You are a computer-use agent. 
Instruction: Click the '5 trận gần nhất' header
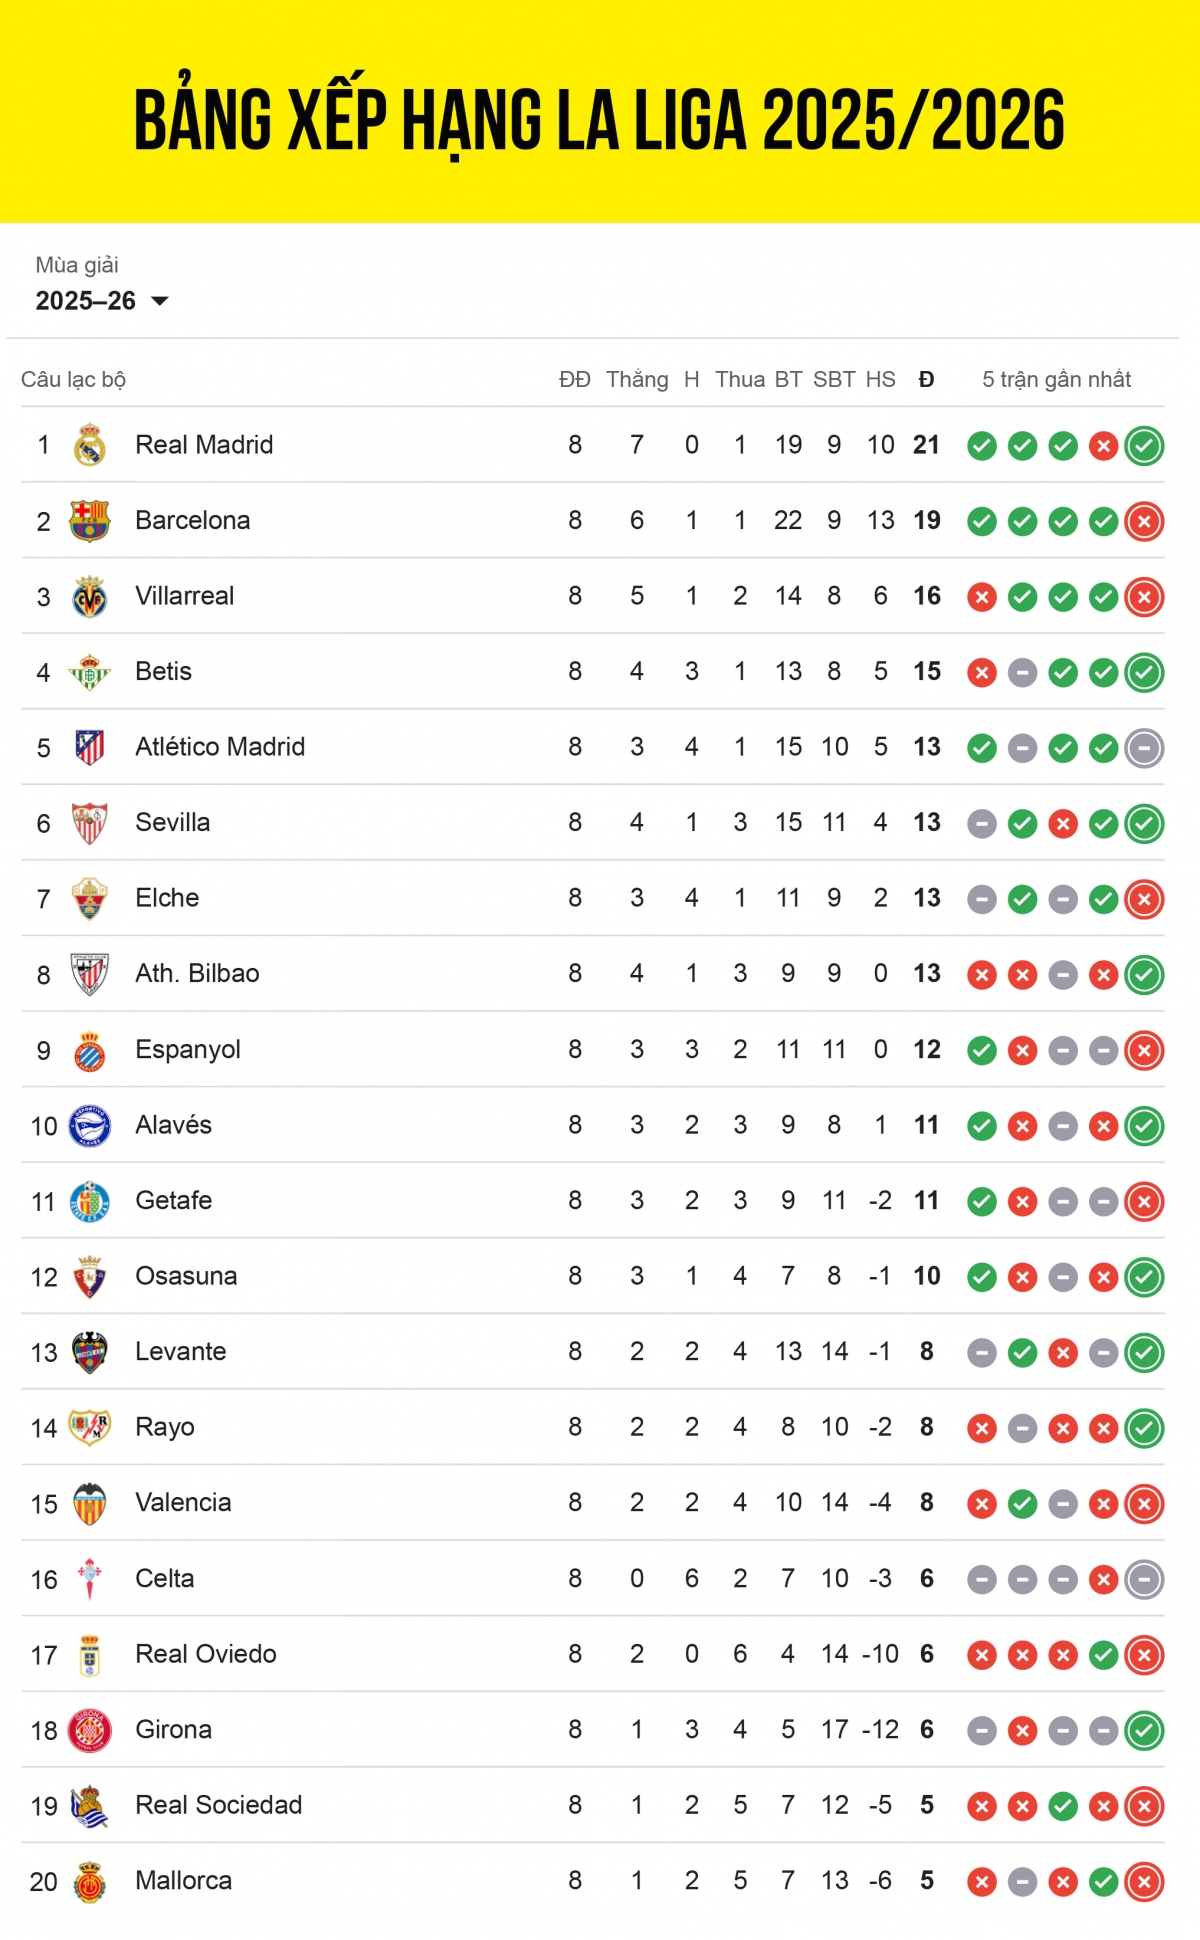pyautogui.click(x=1056, y=379)
